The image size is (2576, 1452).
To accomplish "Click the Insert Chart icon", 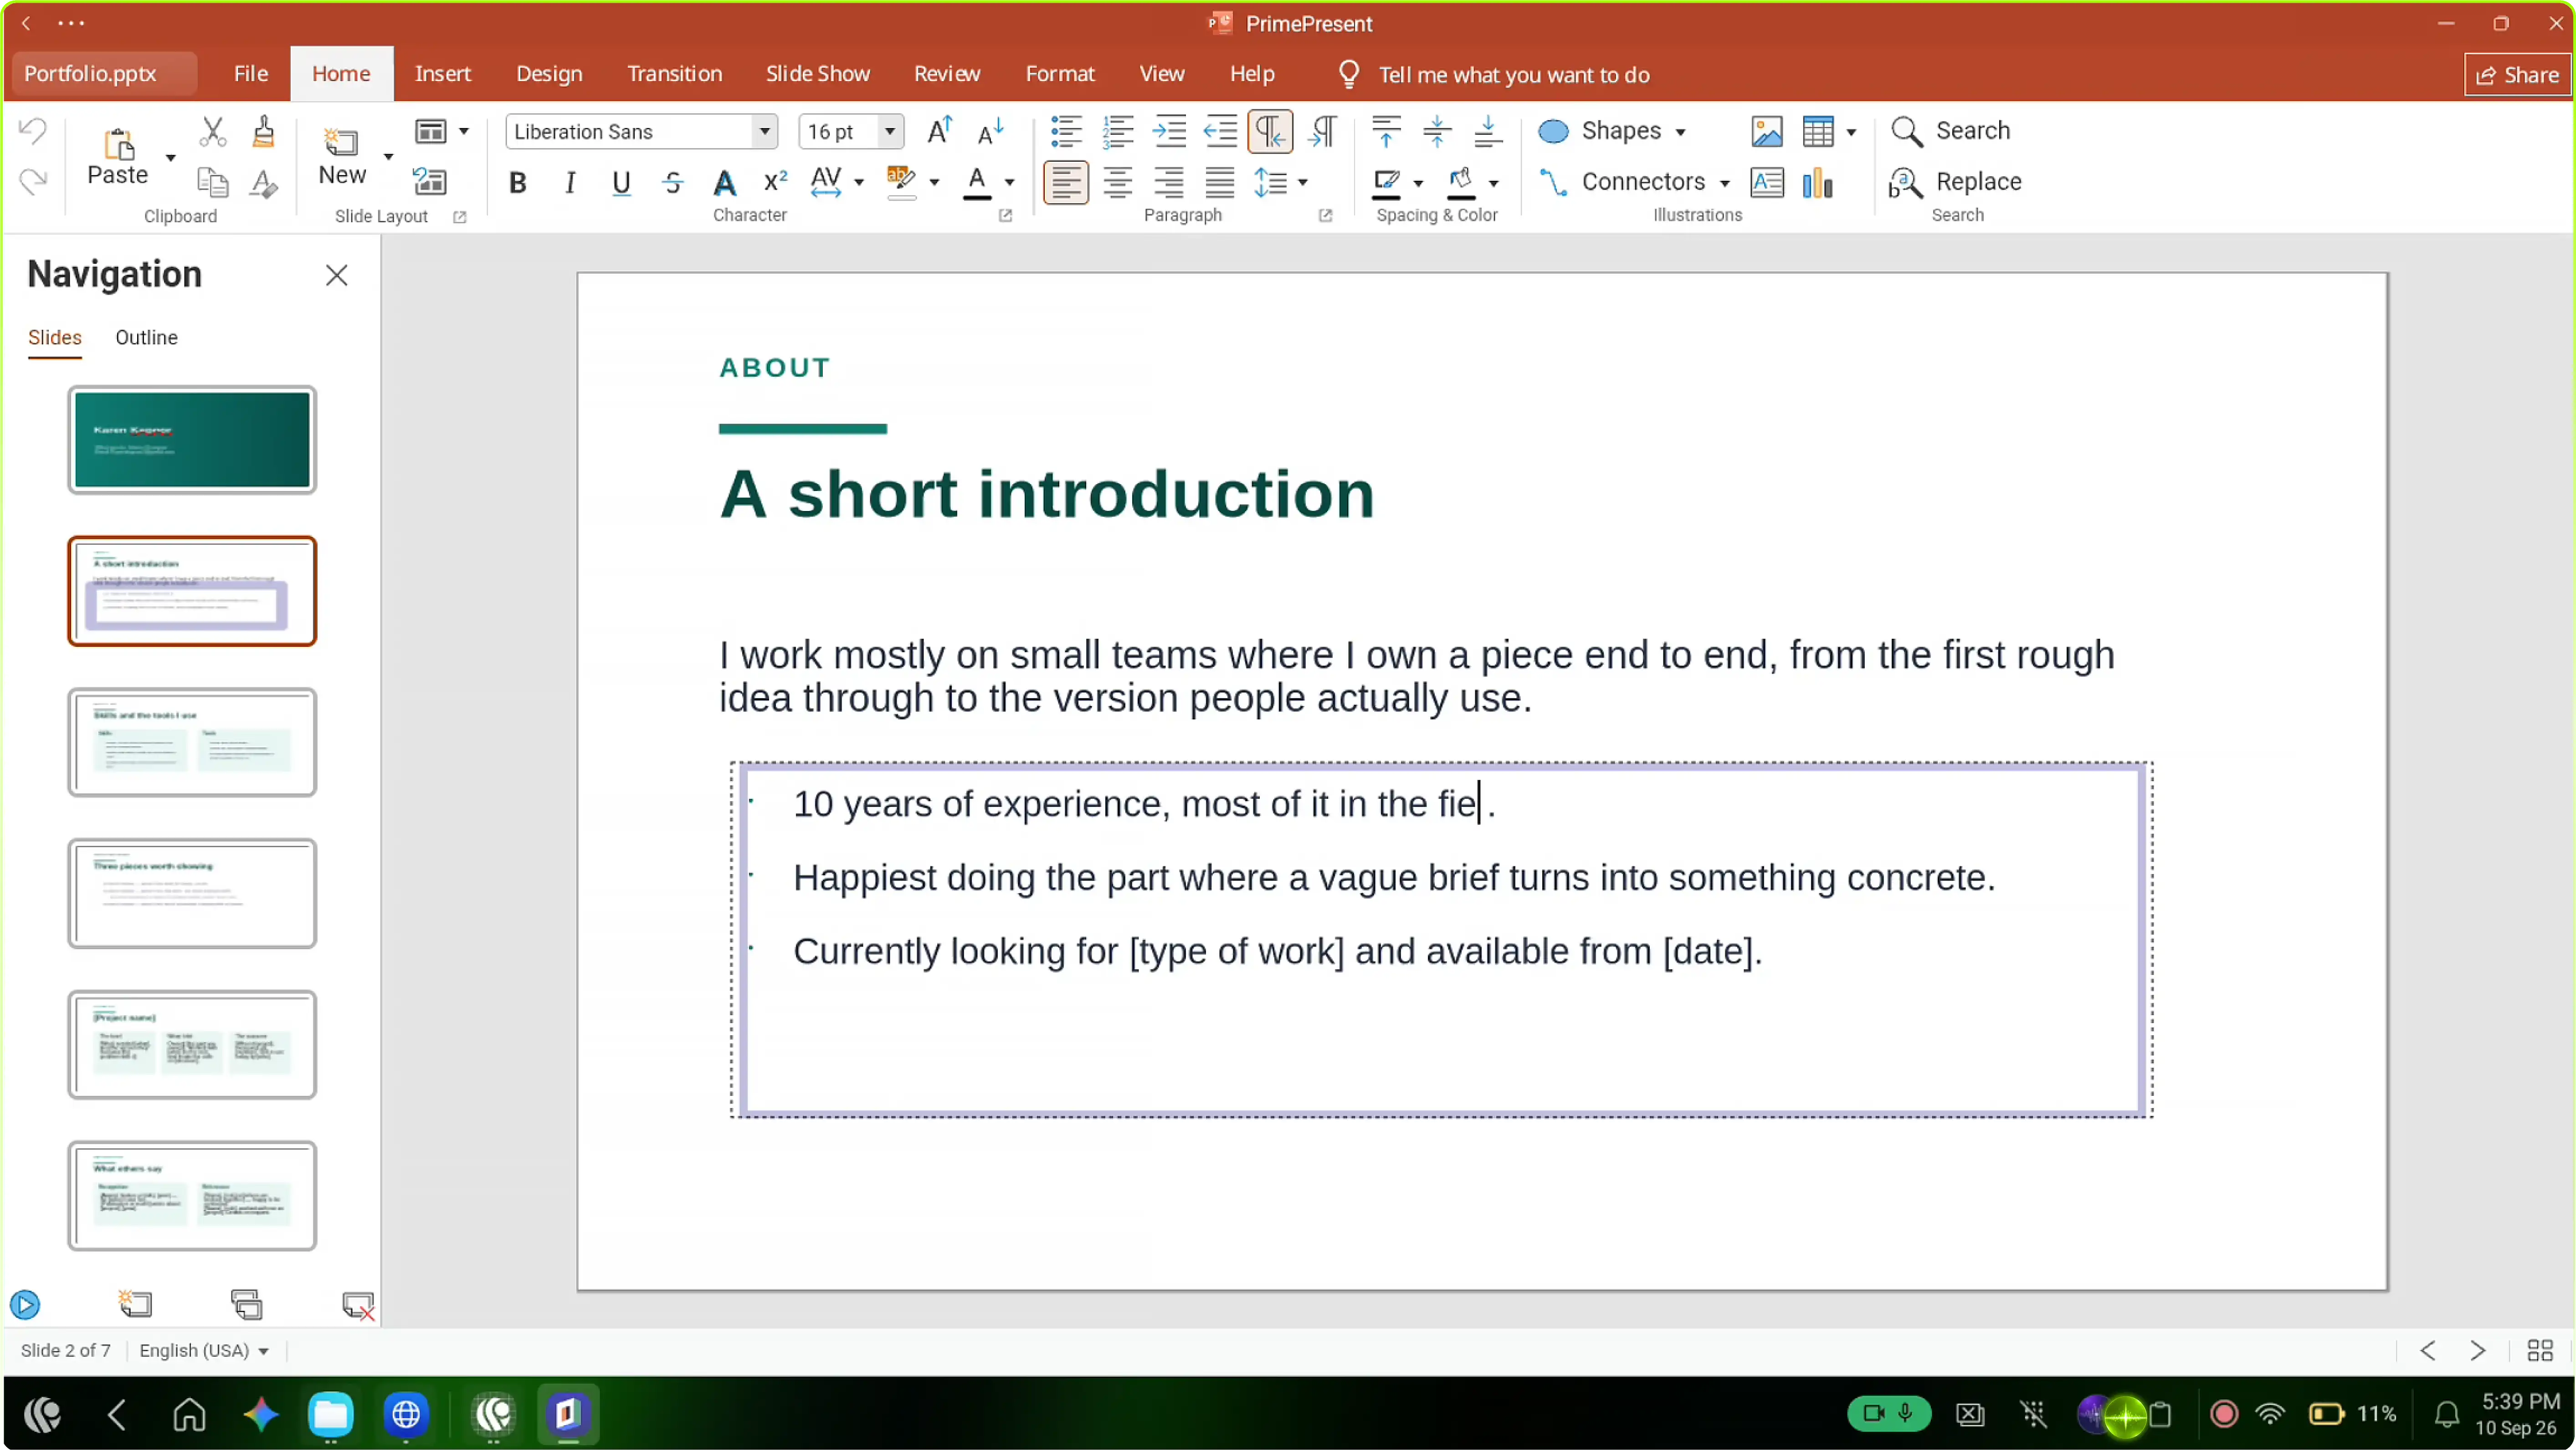I will pos(1817,183).
